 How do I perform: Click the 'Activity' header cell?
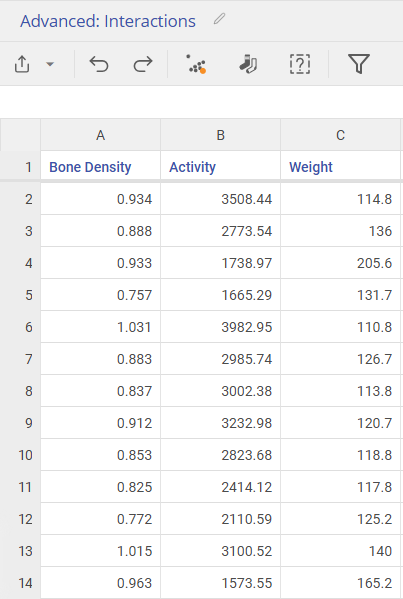point(220,167)
